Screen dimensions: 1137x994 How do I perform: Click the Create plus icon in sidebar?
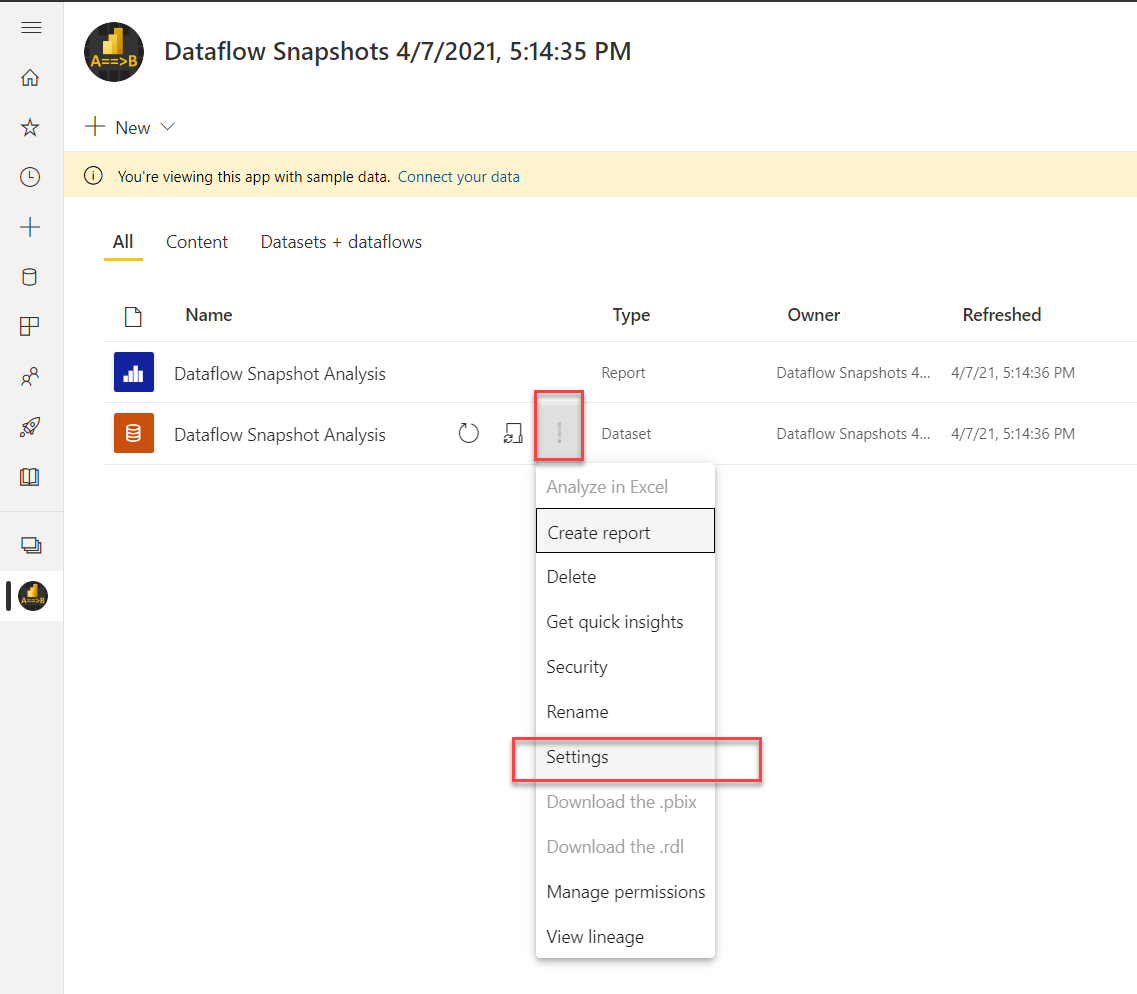[30, 227]
